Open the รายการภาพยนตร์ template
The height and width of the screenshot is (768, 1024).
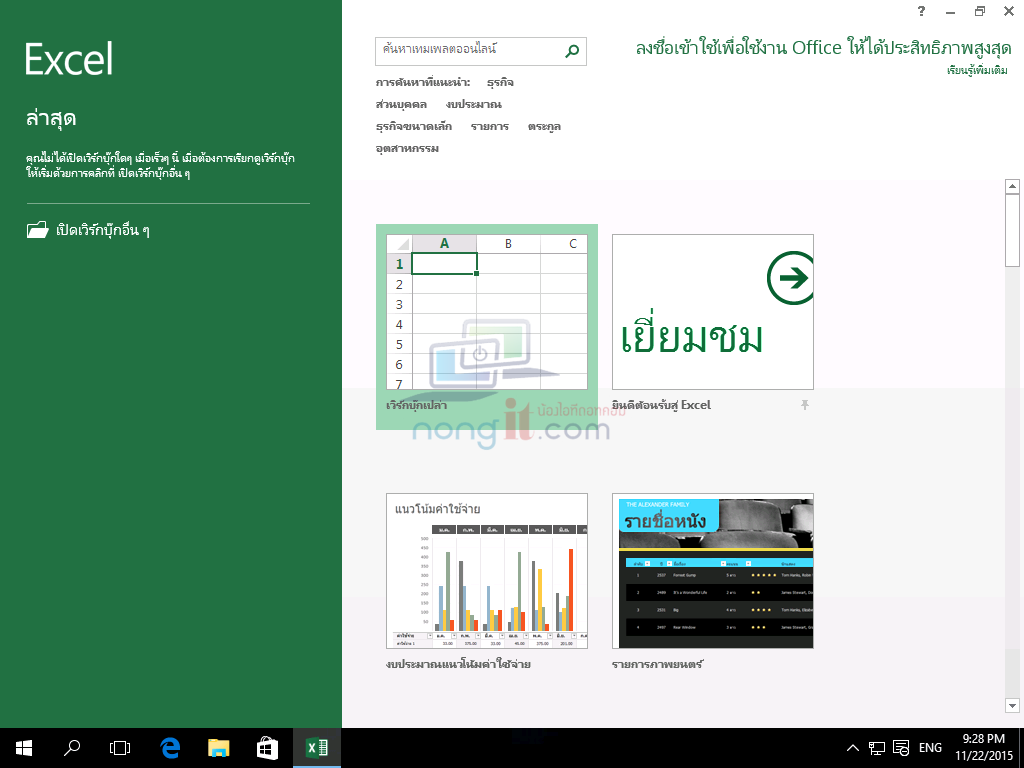point(712,570)
